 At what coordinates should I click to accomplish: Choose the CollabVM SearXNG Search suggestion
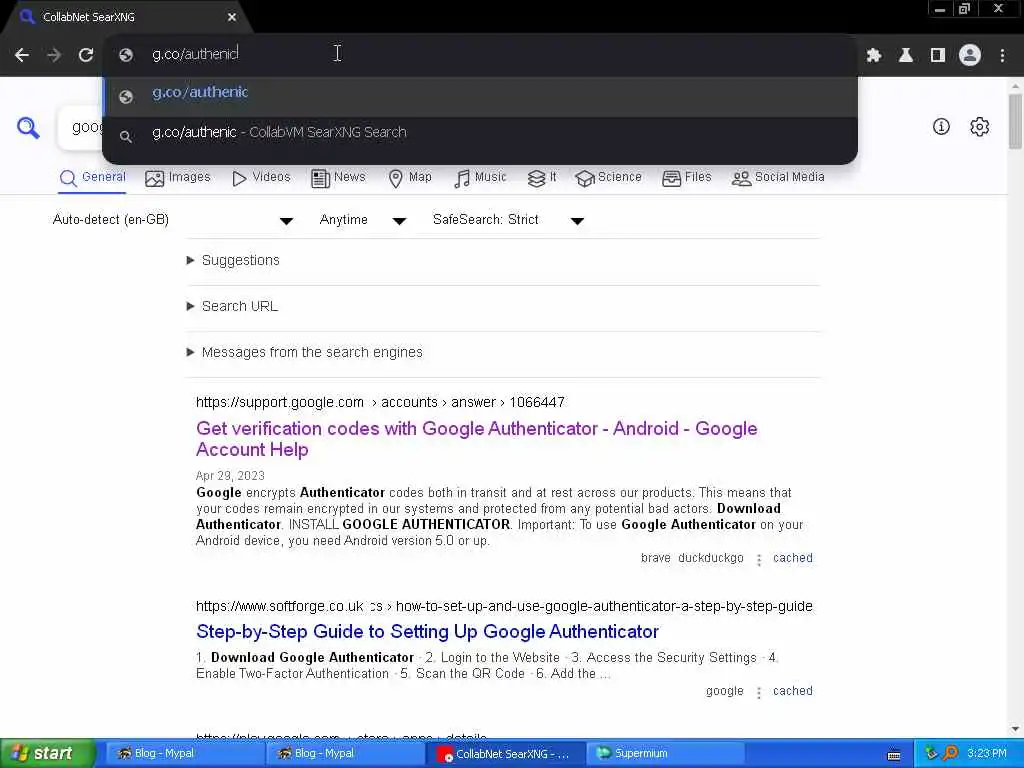click(480, 134)
